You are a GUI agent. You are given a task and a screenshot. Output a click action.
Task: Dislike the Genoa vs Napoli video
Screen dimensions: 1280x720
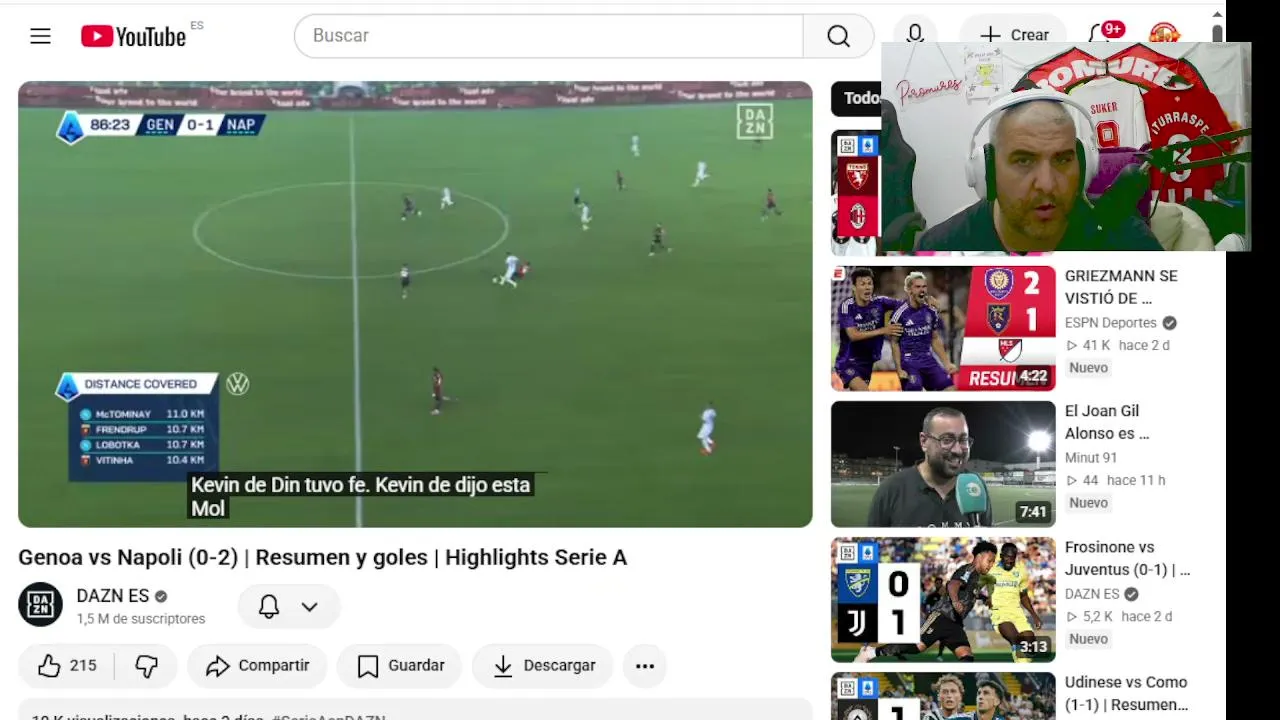146,666
